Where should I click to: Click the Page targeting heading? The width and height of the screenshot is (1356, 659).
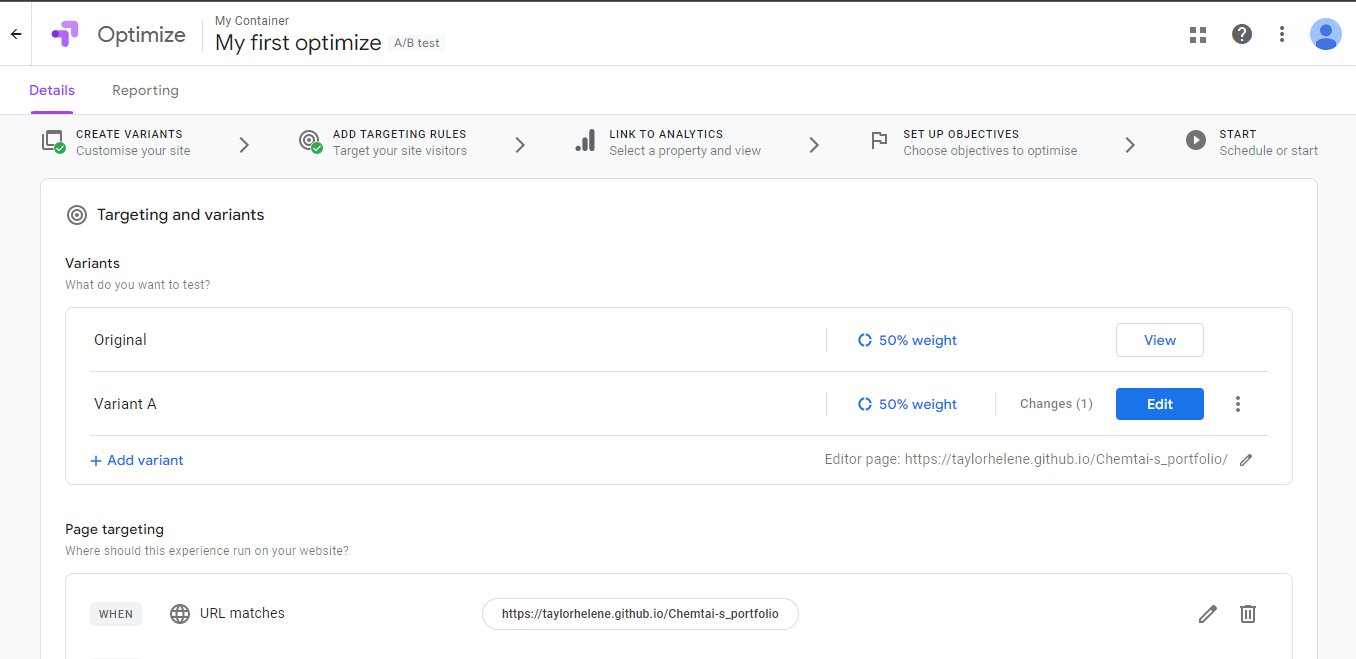114,529
